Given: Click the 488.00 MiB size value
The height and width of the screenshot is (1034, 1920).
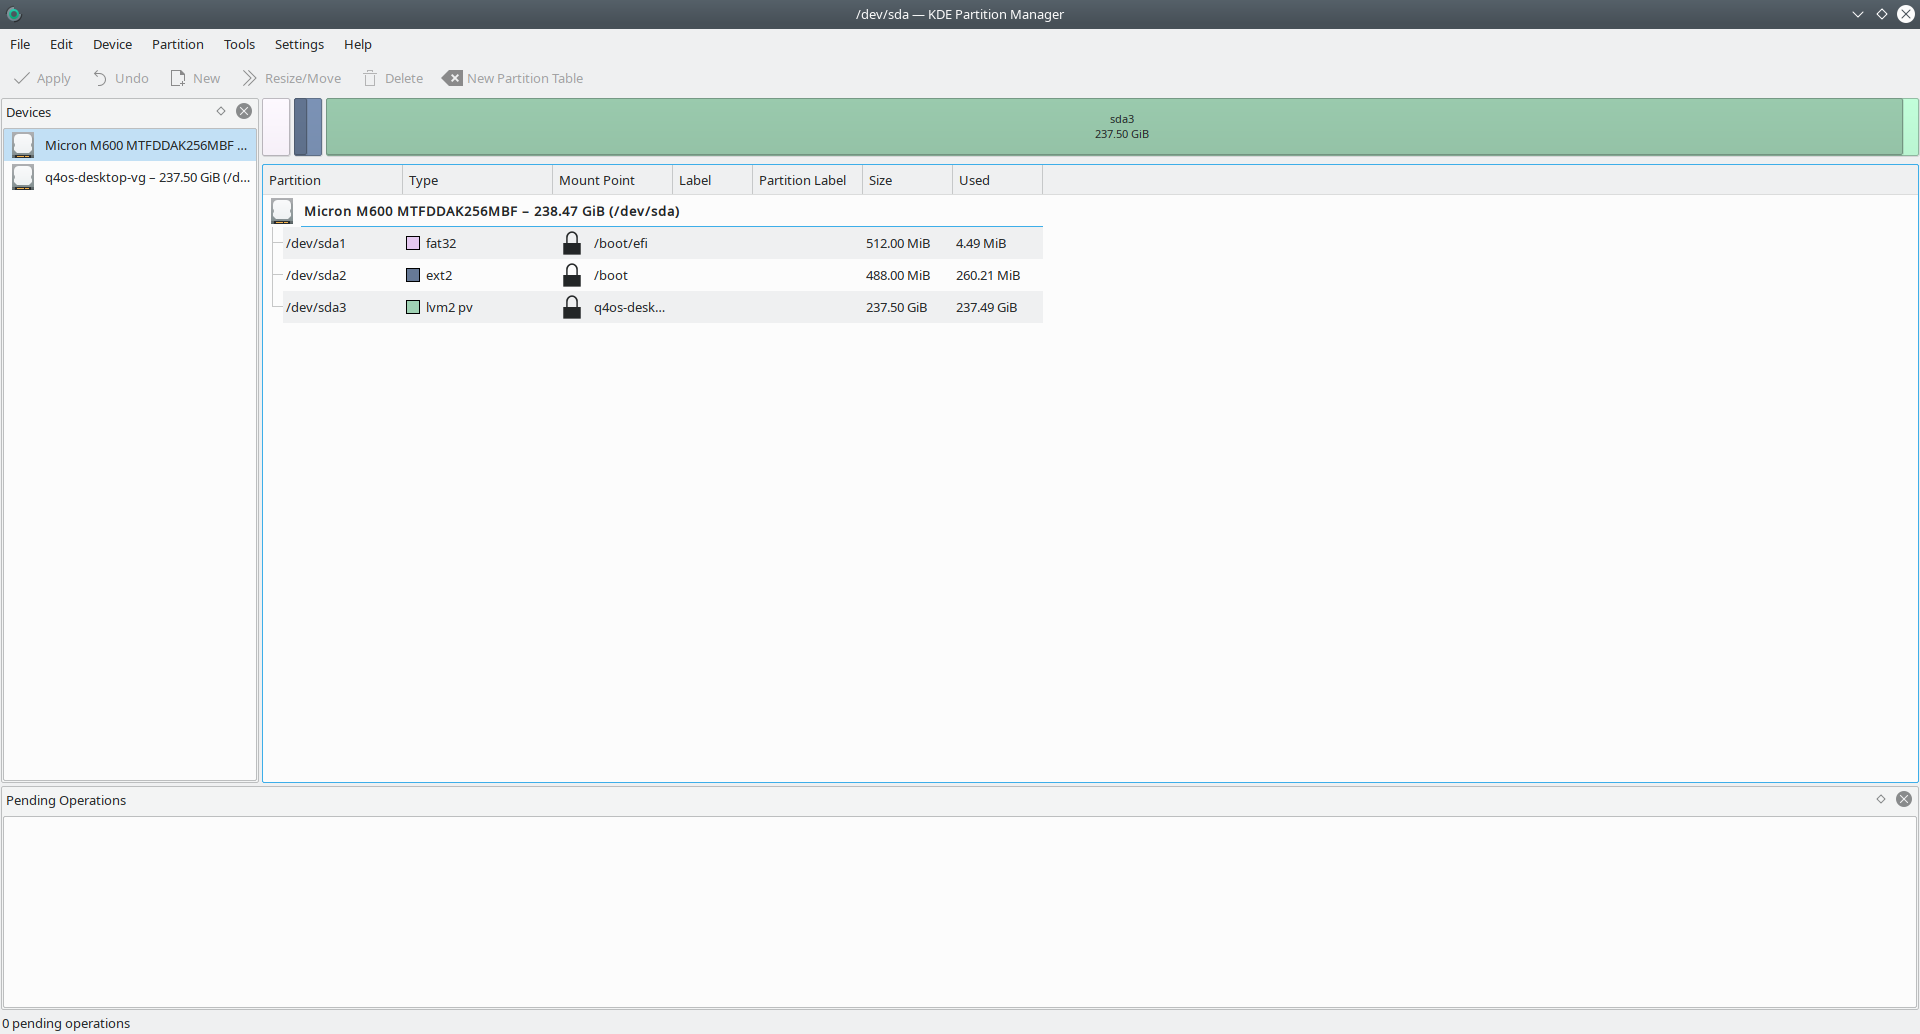Looking at the screenshot, I should point(898,275).
